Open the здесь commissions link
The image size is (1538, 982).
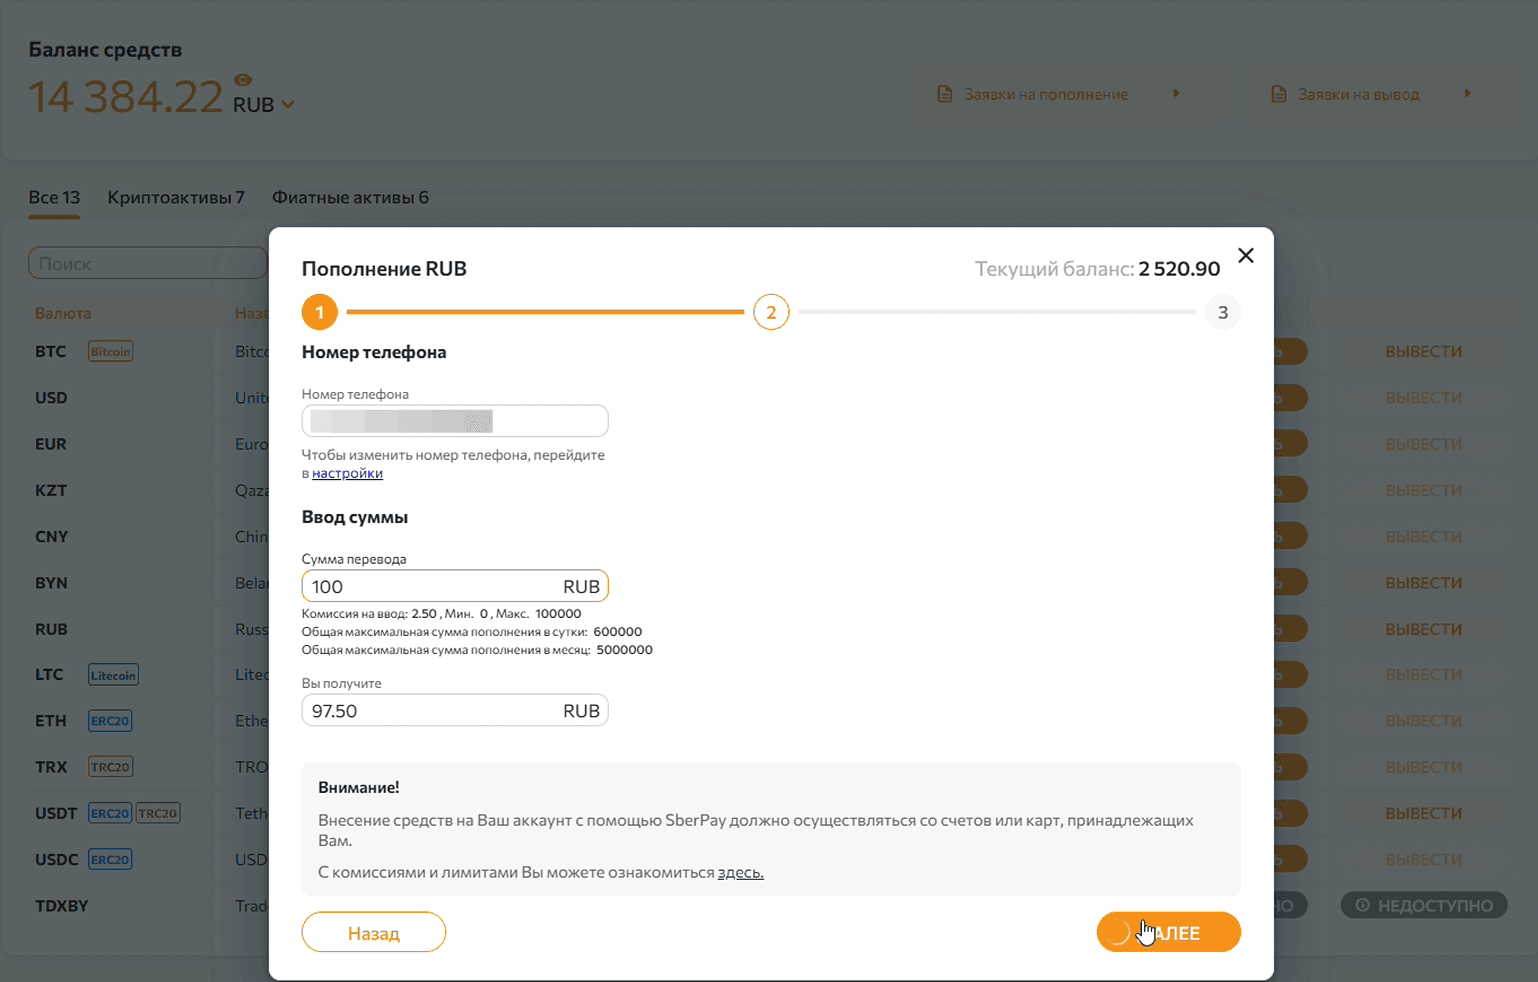coord(740,873)
